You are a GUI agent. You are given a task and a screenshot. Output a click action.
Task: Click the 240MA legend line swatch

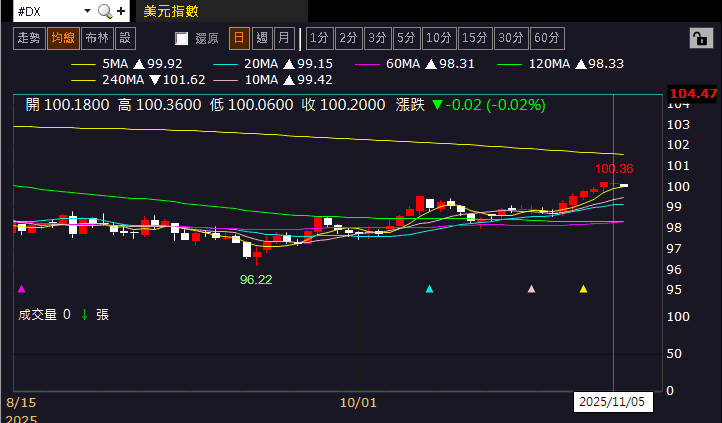83,81
